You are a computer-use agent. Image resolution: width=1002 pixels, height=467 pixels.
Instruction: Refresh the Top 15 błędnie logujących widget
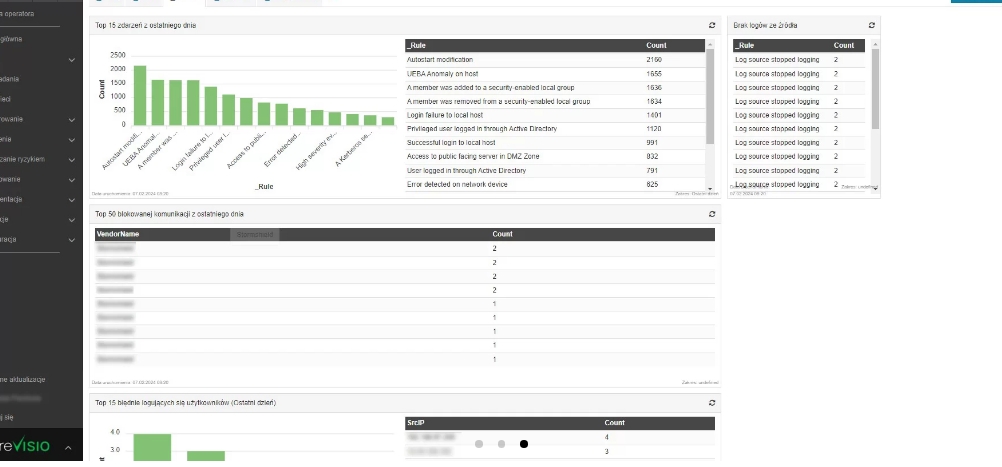click(x=711, y=402)
